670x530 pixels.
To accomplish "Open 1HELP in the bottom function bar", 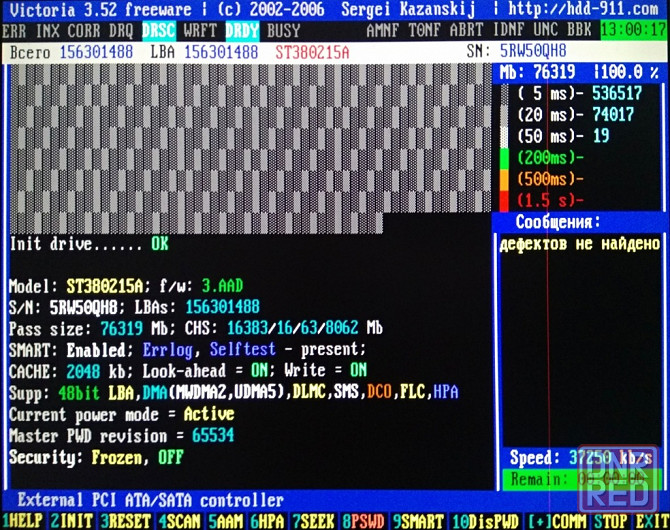I will tap(23, 521).
